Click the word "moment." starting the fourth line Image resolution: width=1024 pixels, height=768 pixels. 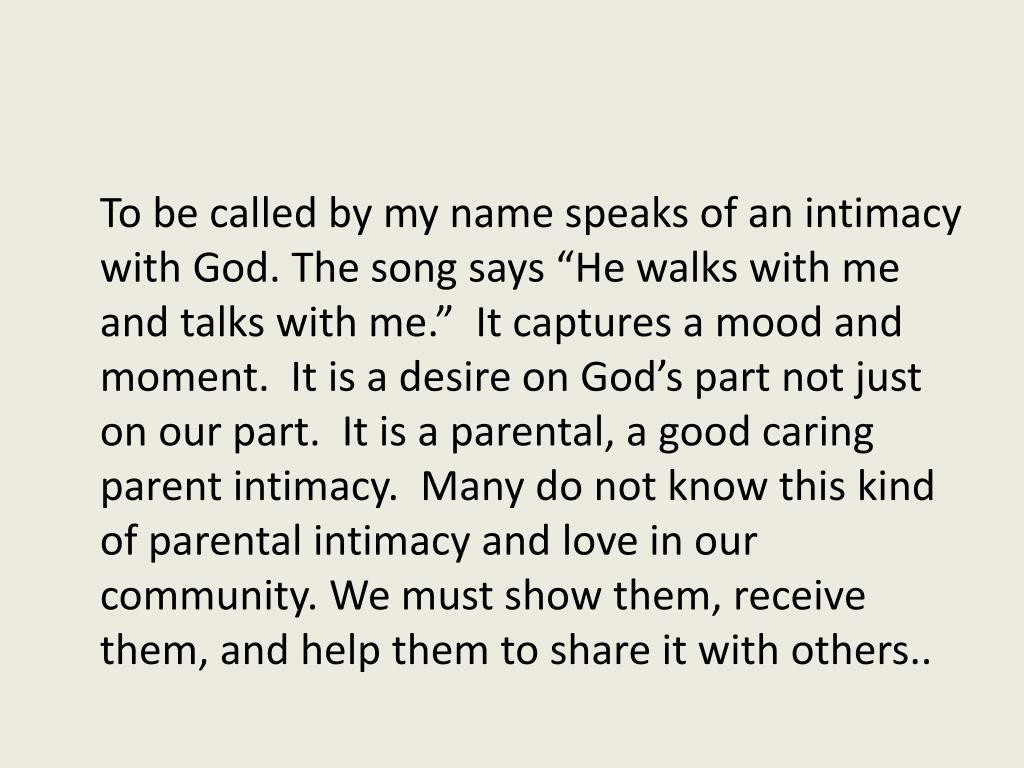point(180,378)
